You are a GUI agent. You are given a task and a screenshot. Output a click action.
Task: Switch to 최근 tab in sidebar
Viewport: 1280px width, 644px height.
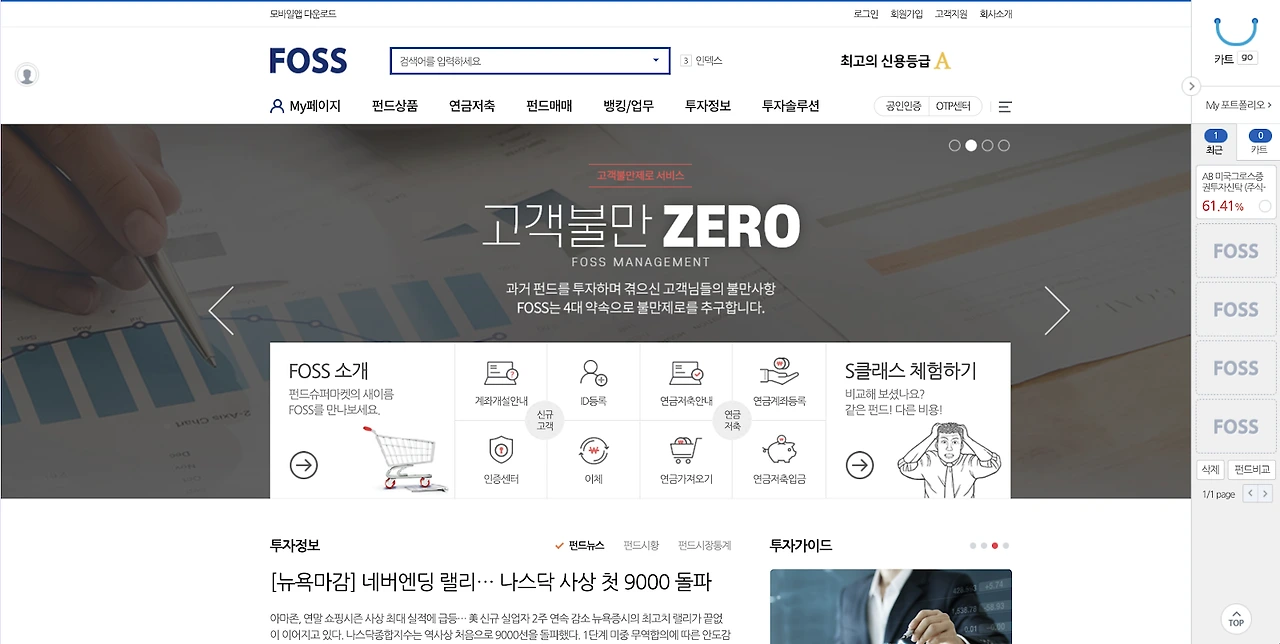(1215, 142)
